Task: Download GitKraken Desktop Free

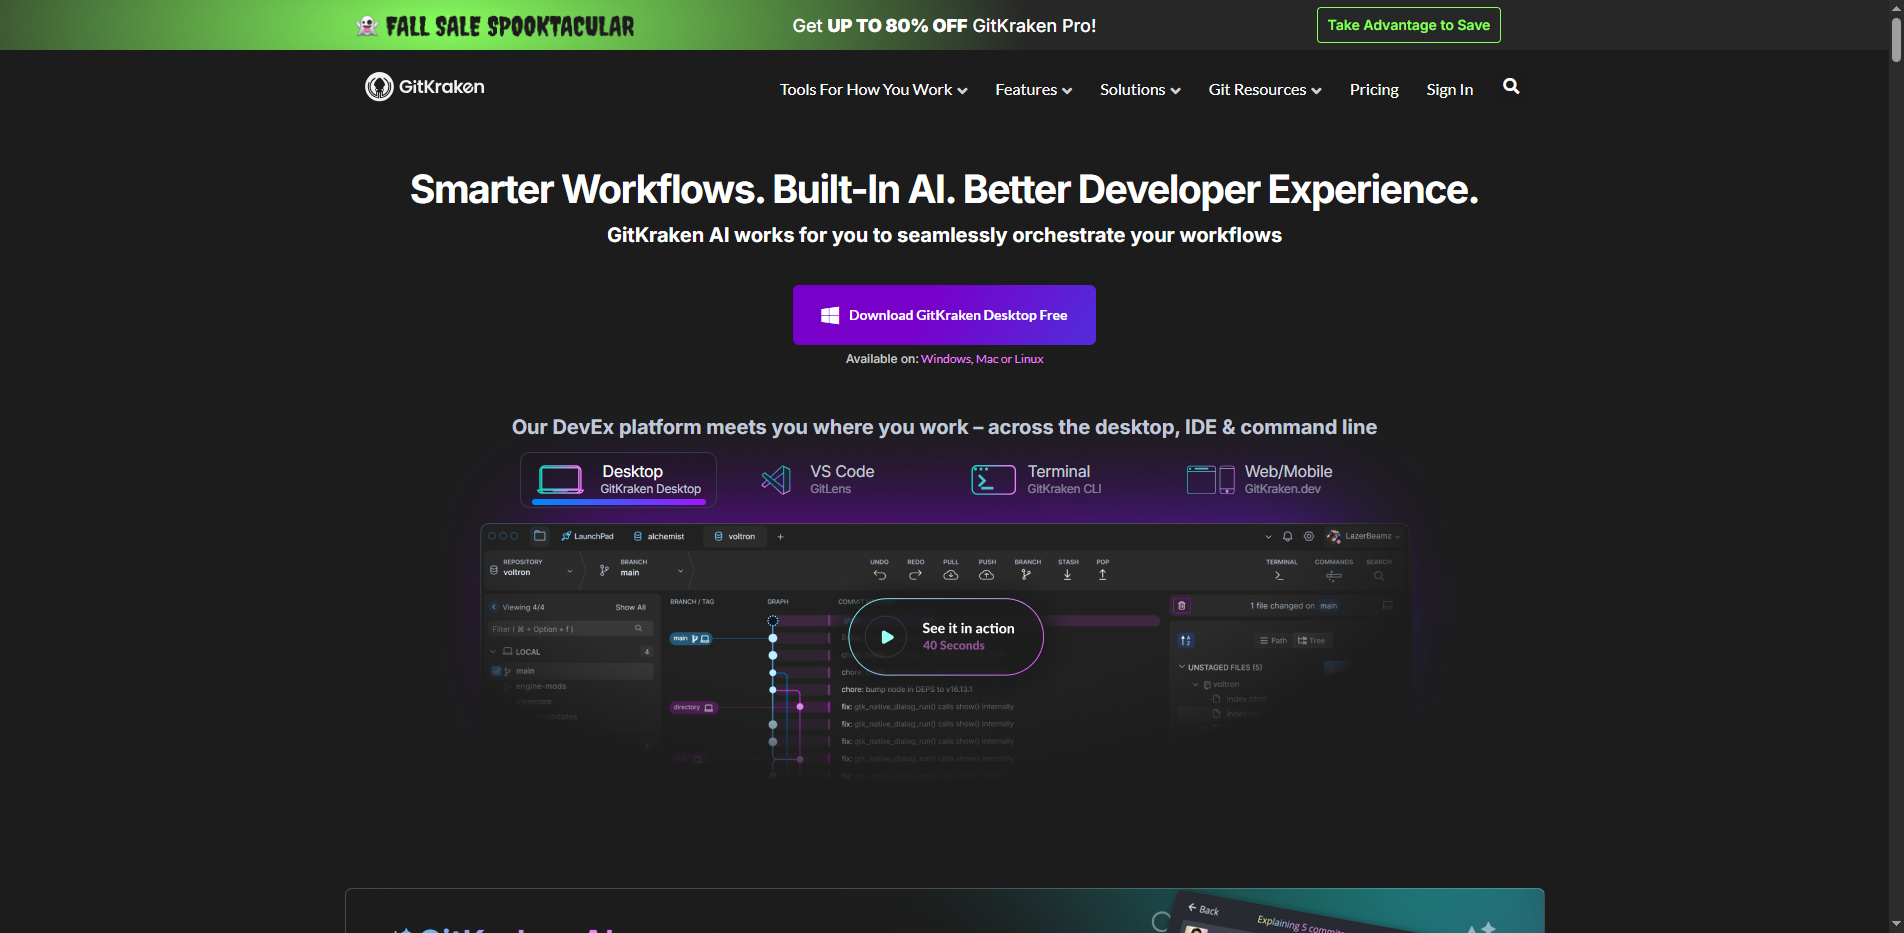Action: [x=944, y=315]
